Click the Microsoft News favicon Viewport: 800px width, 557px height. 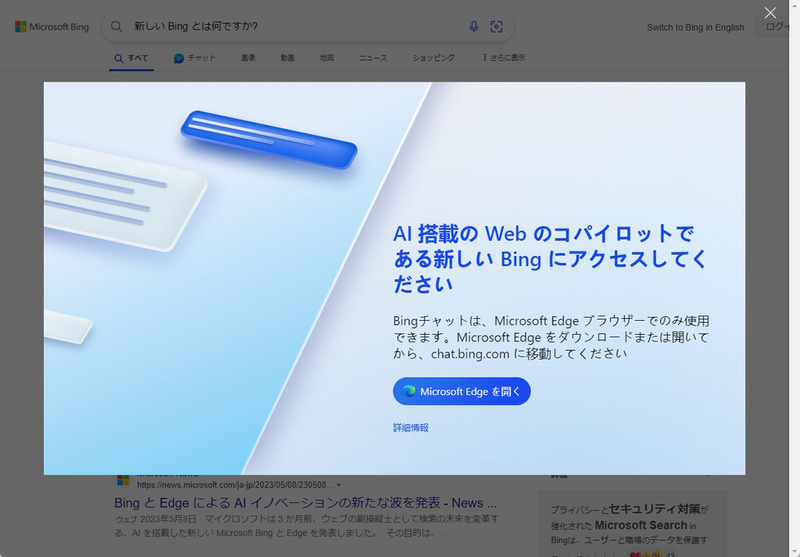[x=123, y=480]
